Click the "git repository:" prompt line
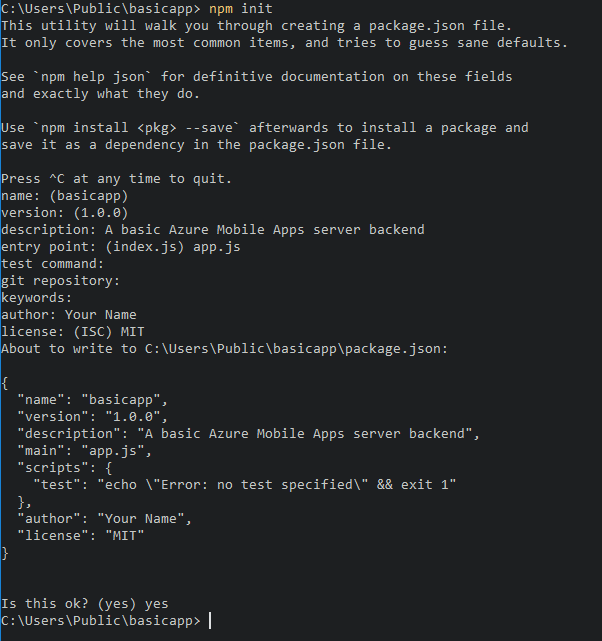 coord(61,281)
